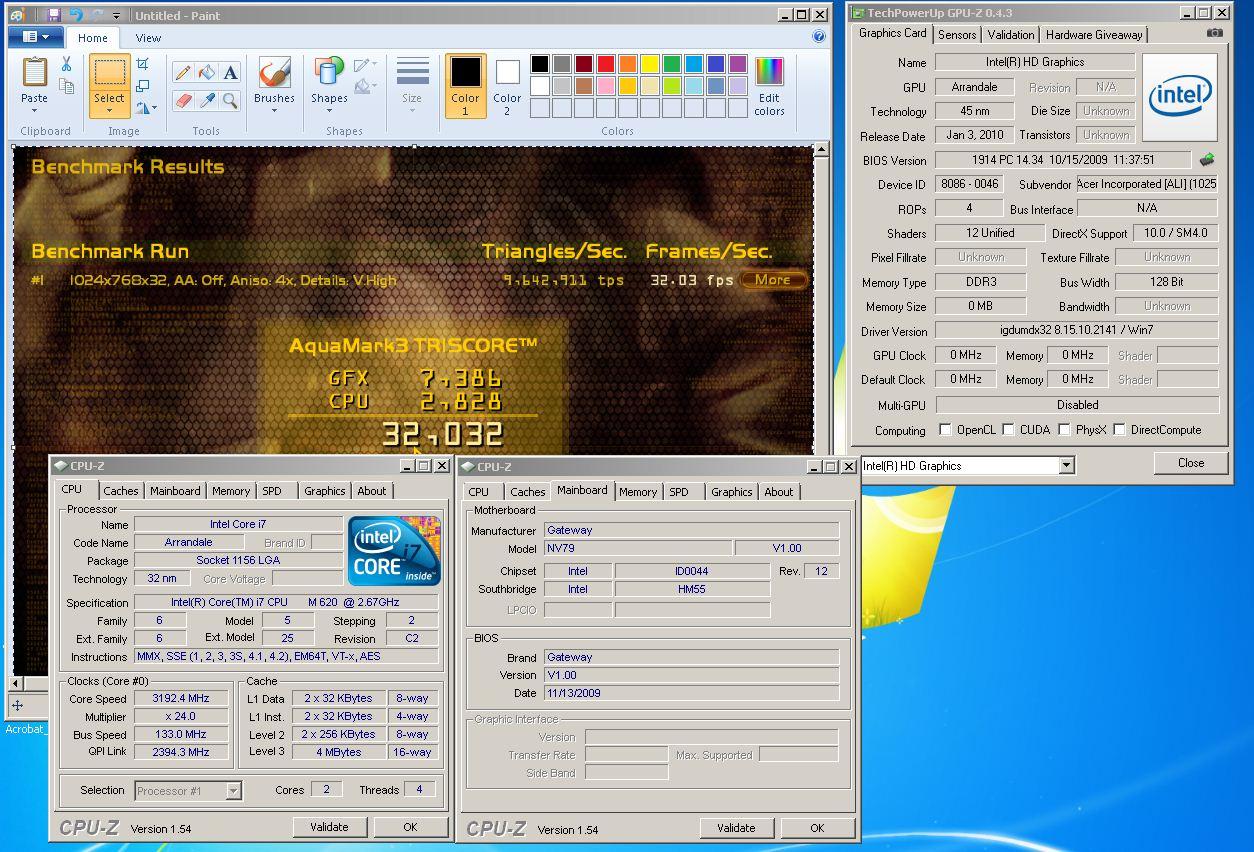This screenshot has height=852, width=1254.
Task: Open the SPD tab in left CPU-Z window
Action: pos(272,491)
